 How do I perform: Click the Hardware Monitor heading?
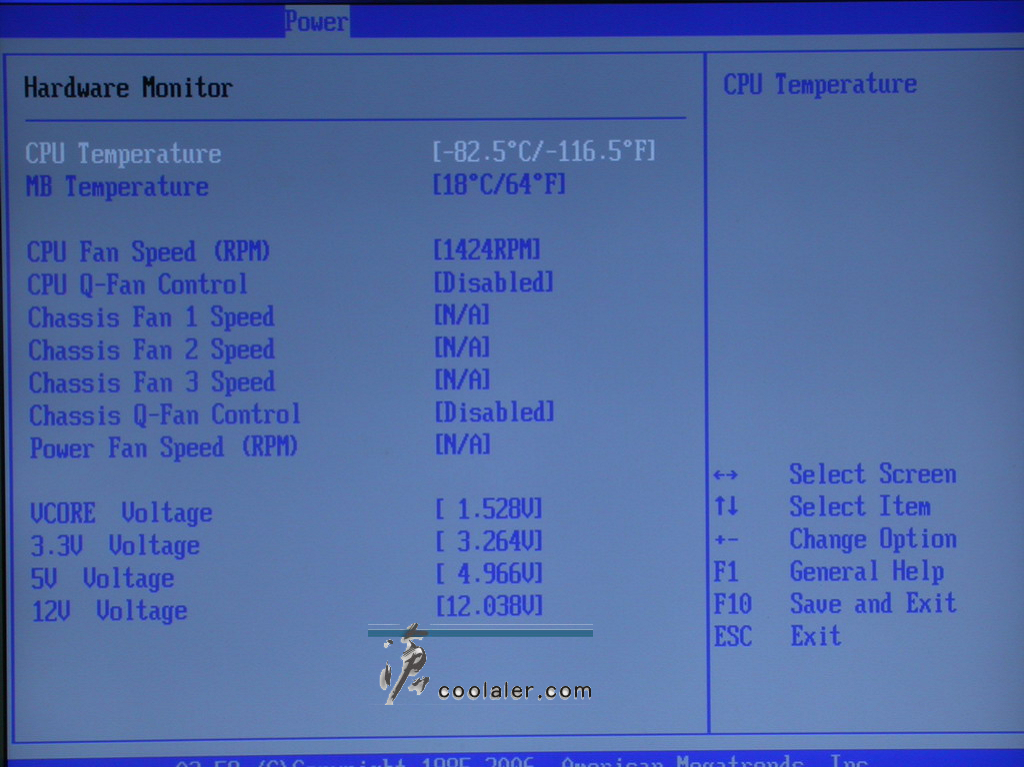point(128,88)
